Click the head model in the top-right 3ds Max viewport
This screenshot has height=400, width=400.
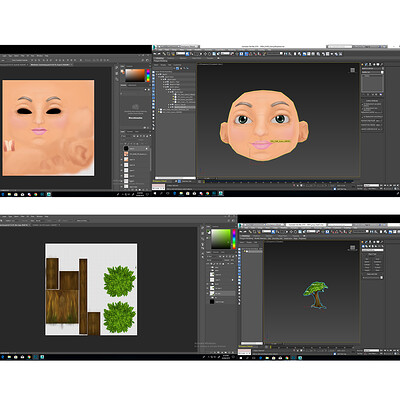[x=264, y=125]
